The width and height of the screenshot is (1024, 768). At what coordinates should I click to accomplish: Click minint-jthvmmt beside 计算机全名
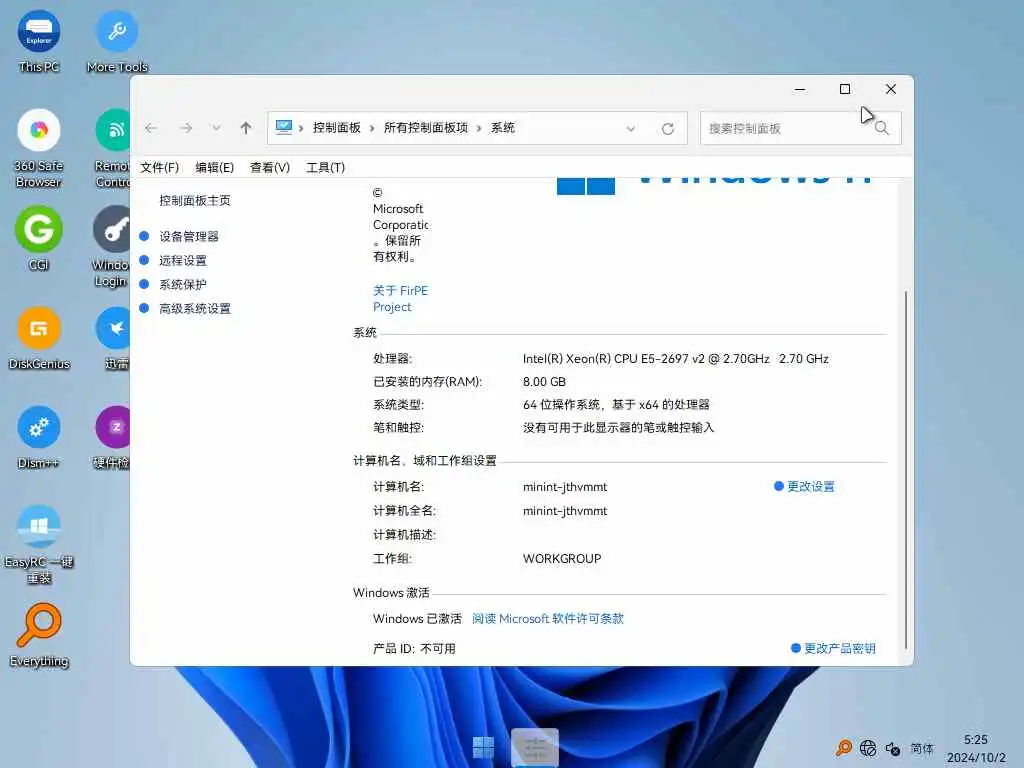click(565, 511)
